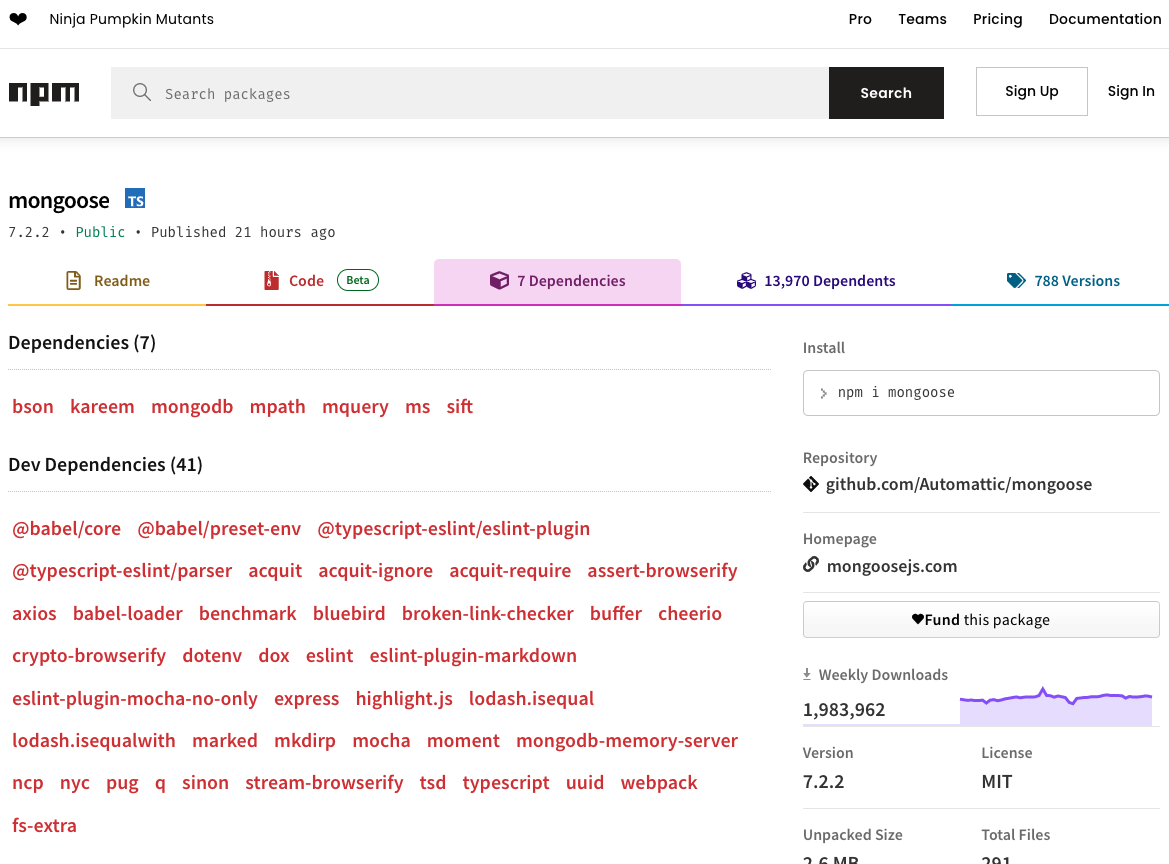The height and width of the screenshot is (864, 1169).
Task: Click the npm logo
Action: coord(44,93)
